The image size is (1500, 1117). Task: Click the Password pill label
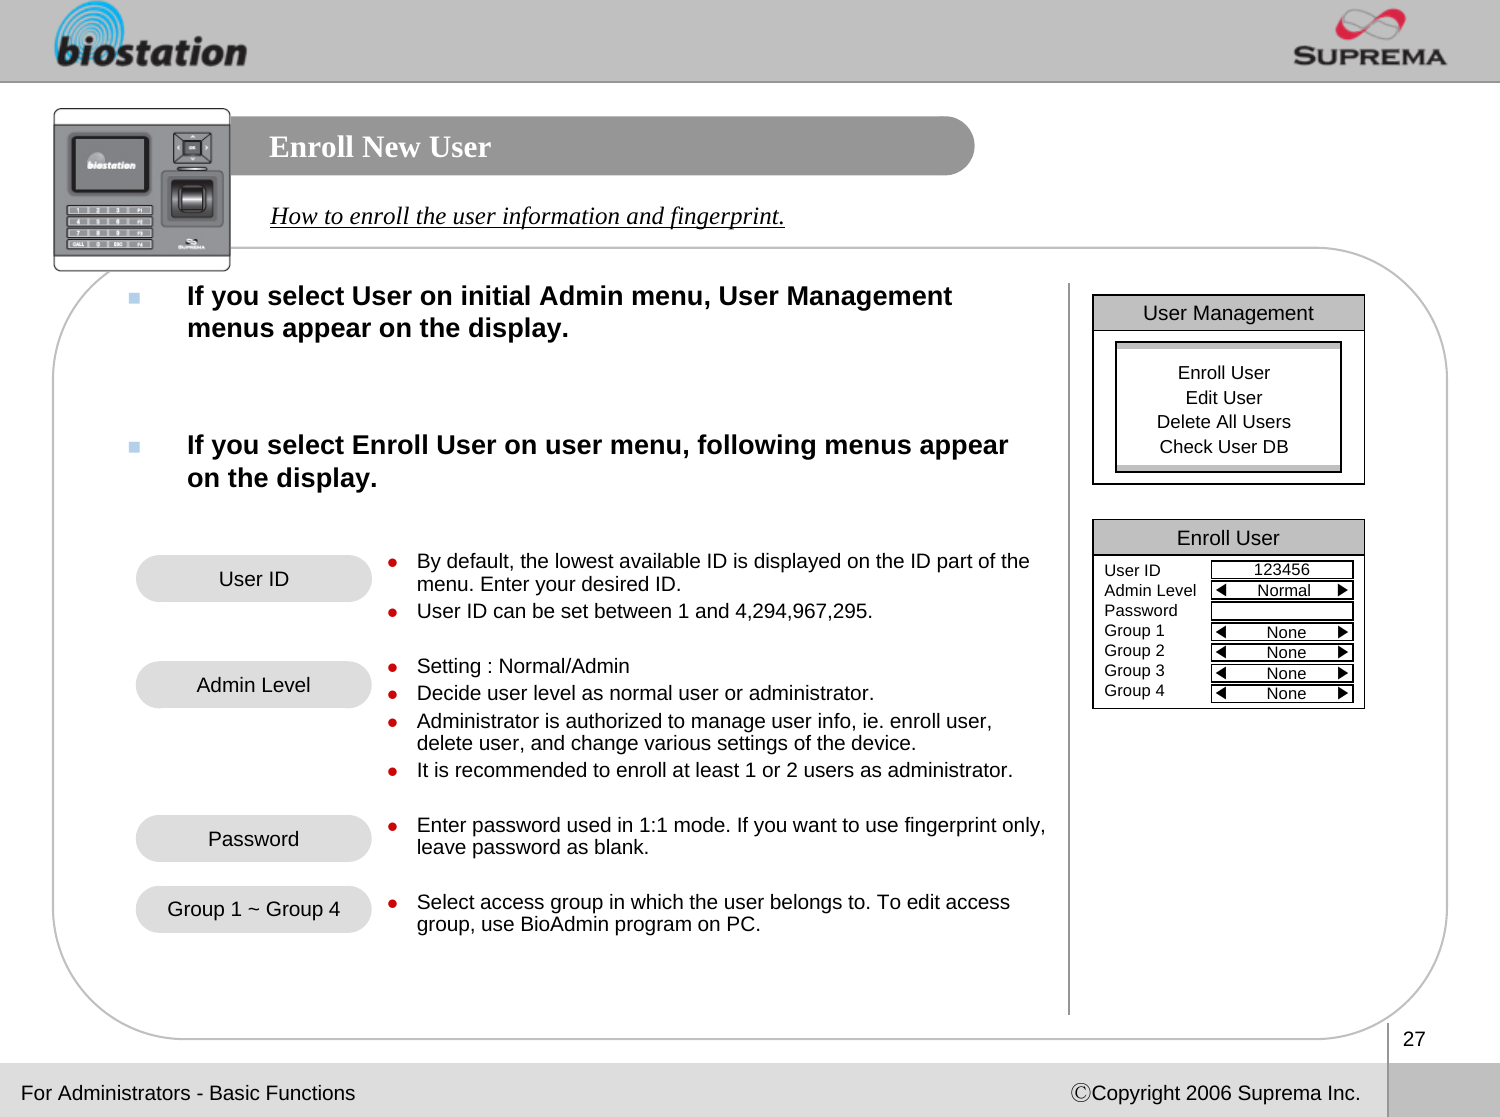(x=254, y=839)
